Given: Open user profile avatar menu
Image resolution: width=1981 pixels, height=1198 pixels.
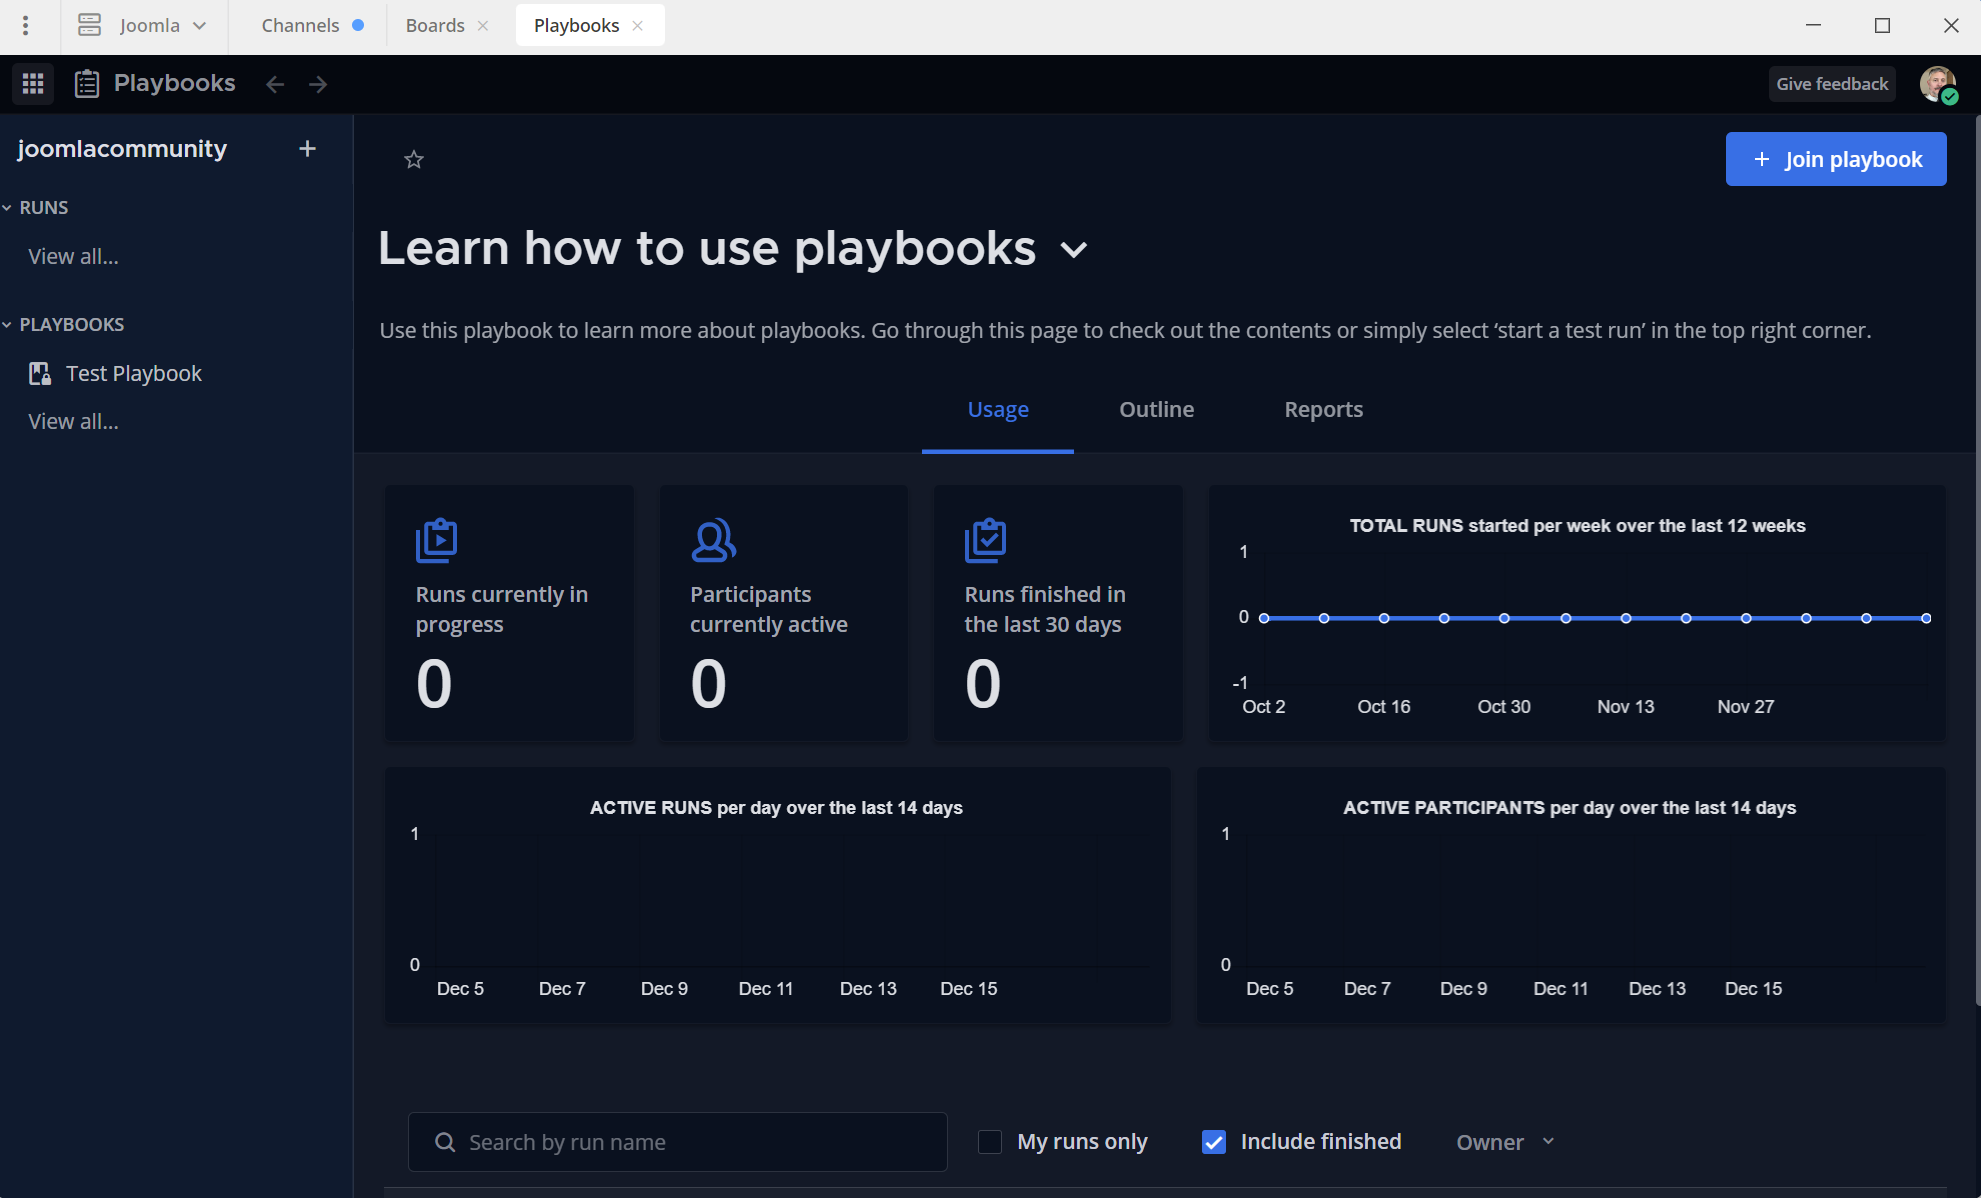Looking at the screenshot, I should [x=1937, y=84].
